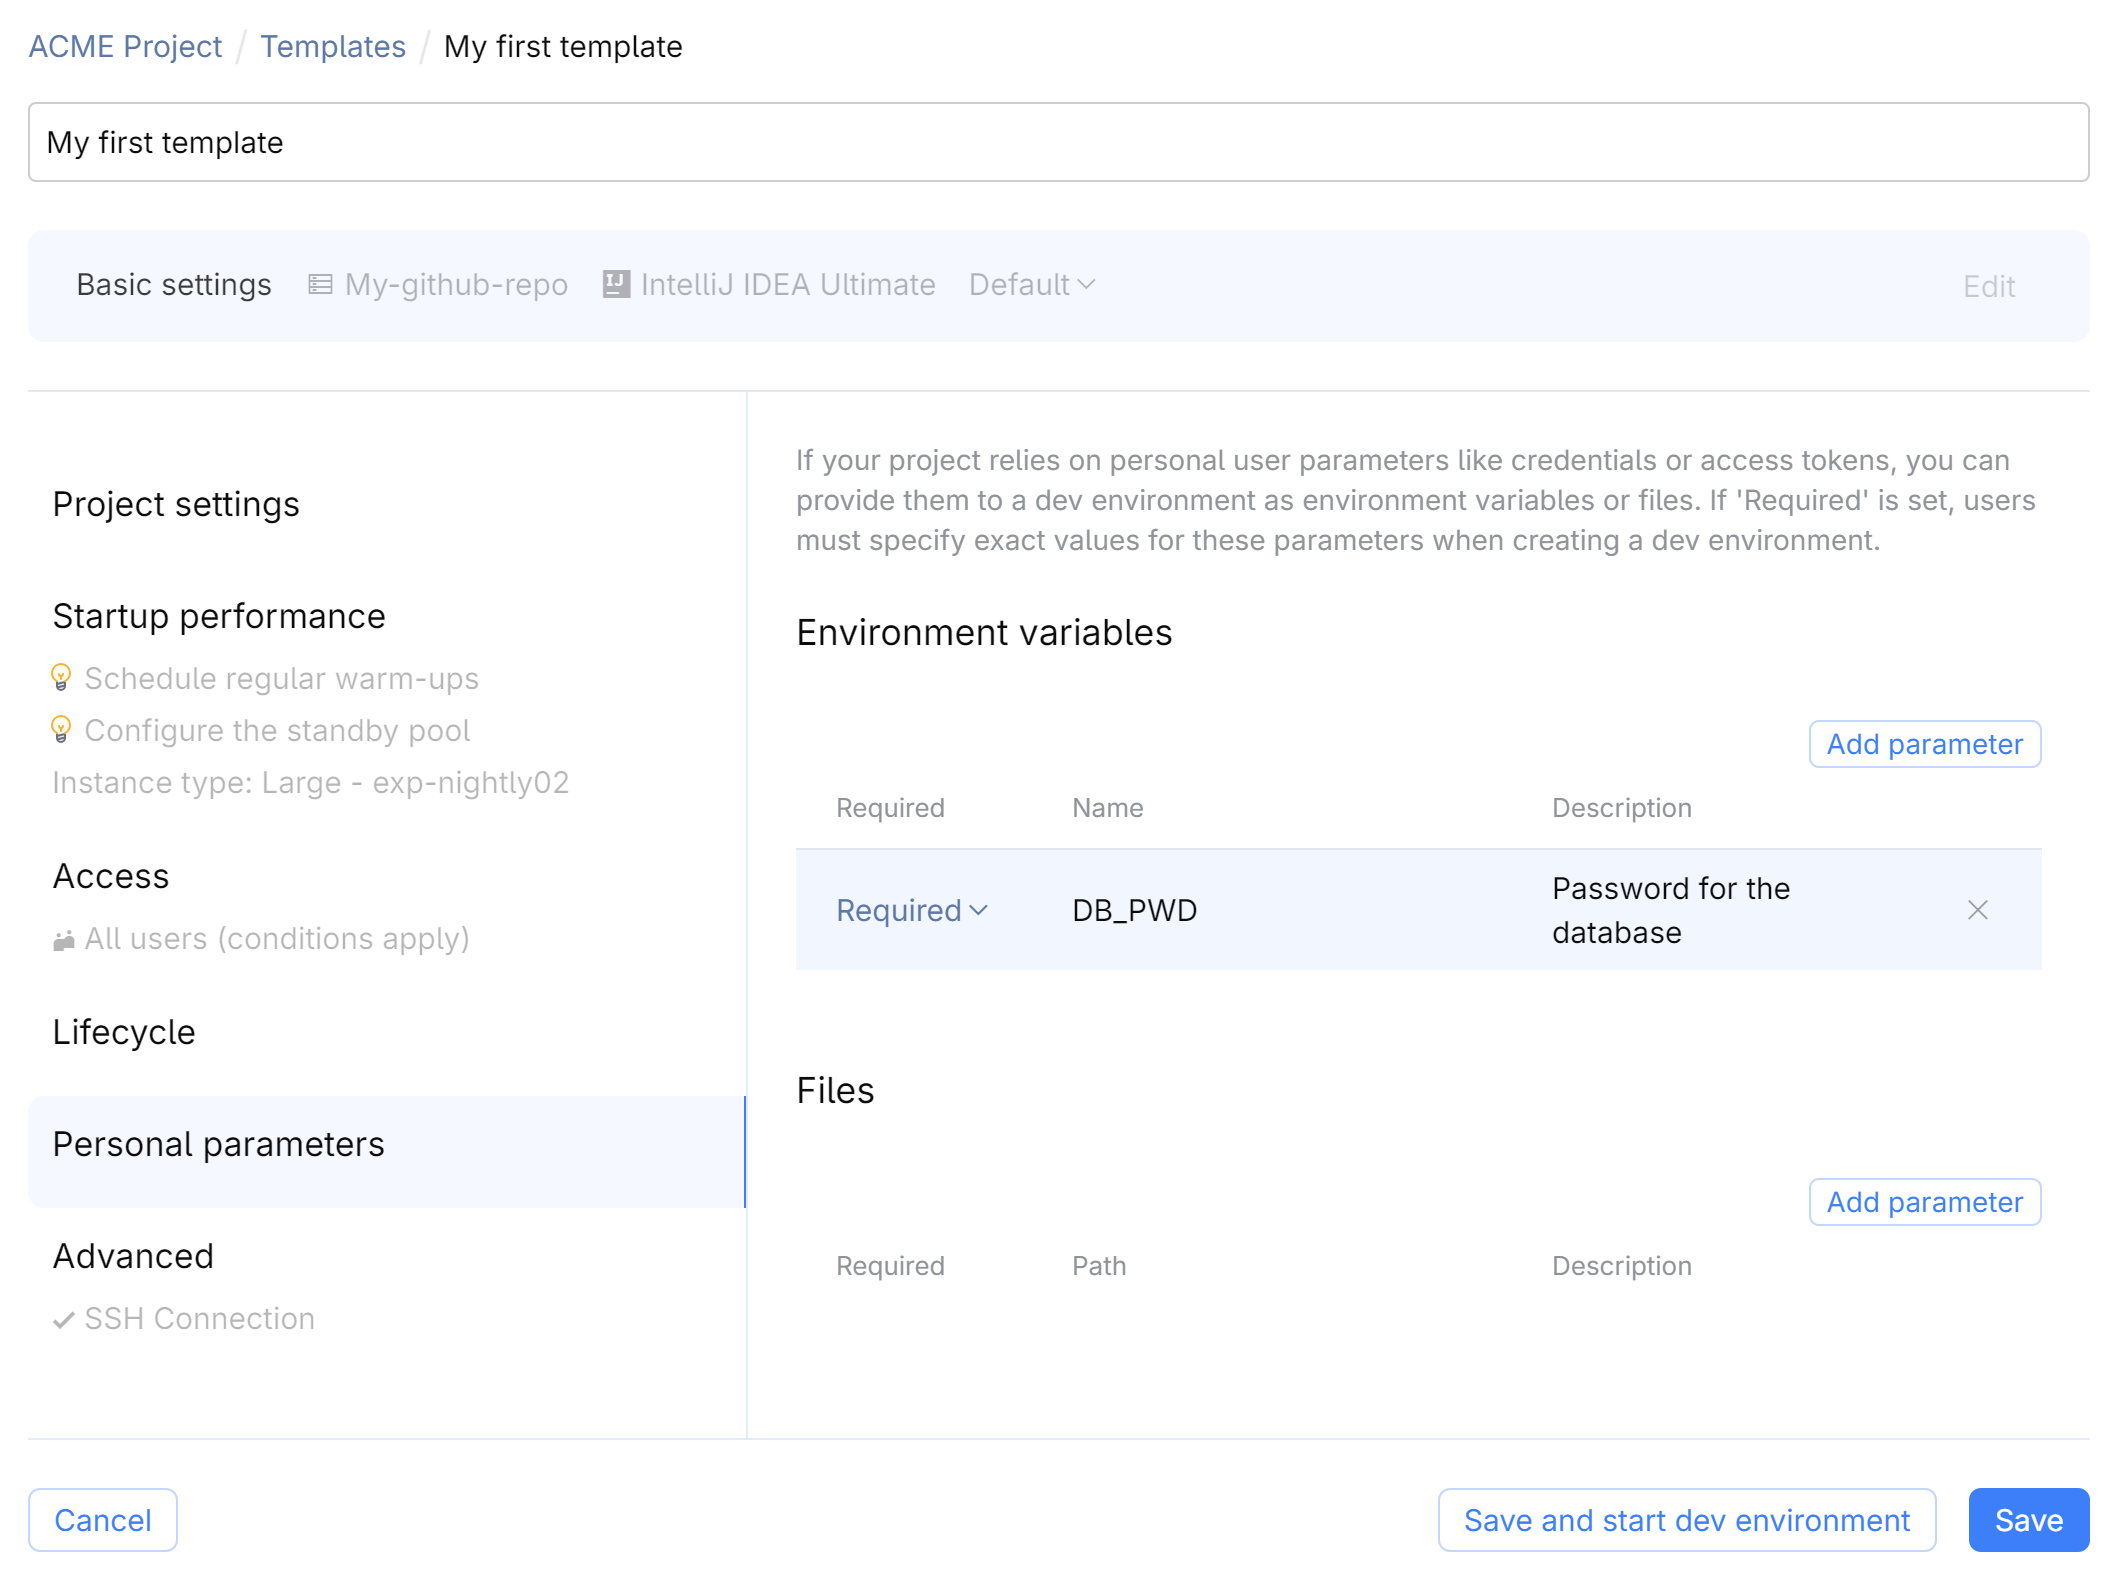Remove the DB_PWD variable with the X icon
Screen dimensions: 2109x1570
point(1978,910)
